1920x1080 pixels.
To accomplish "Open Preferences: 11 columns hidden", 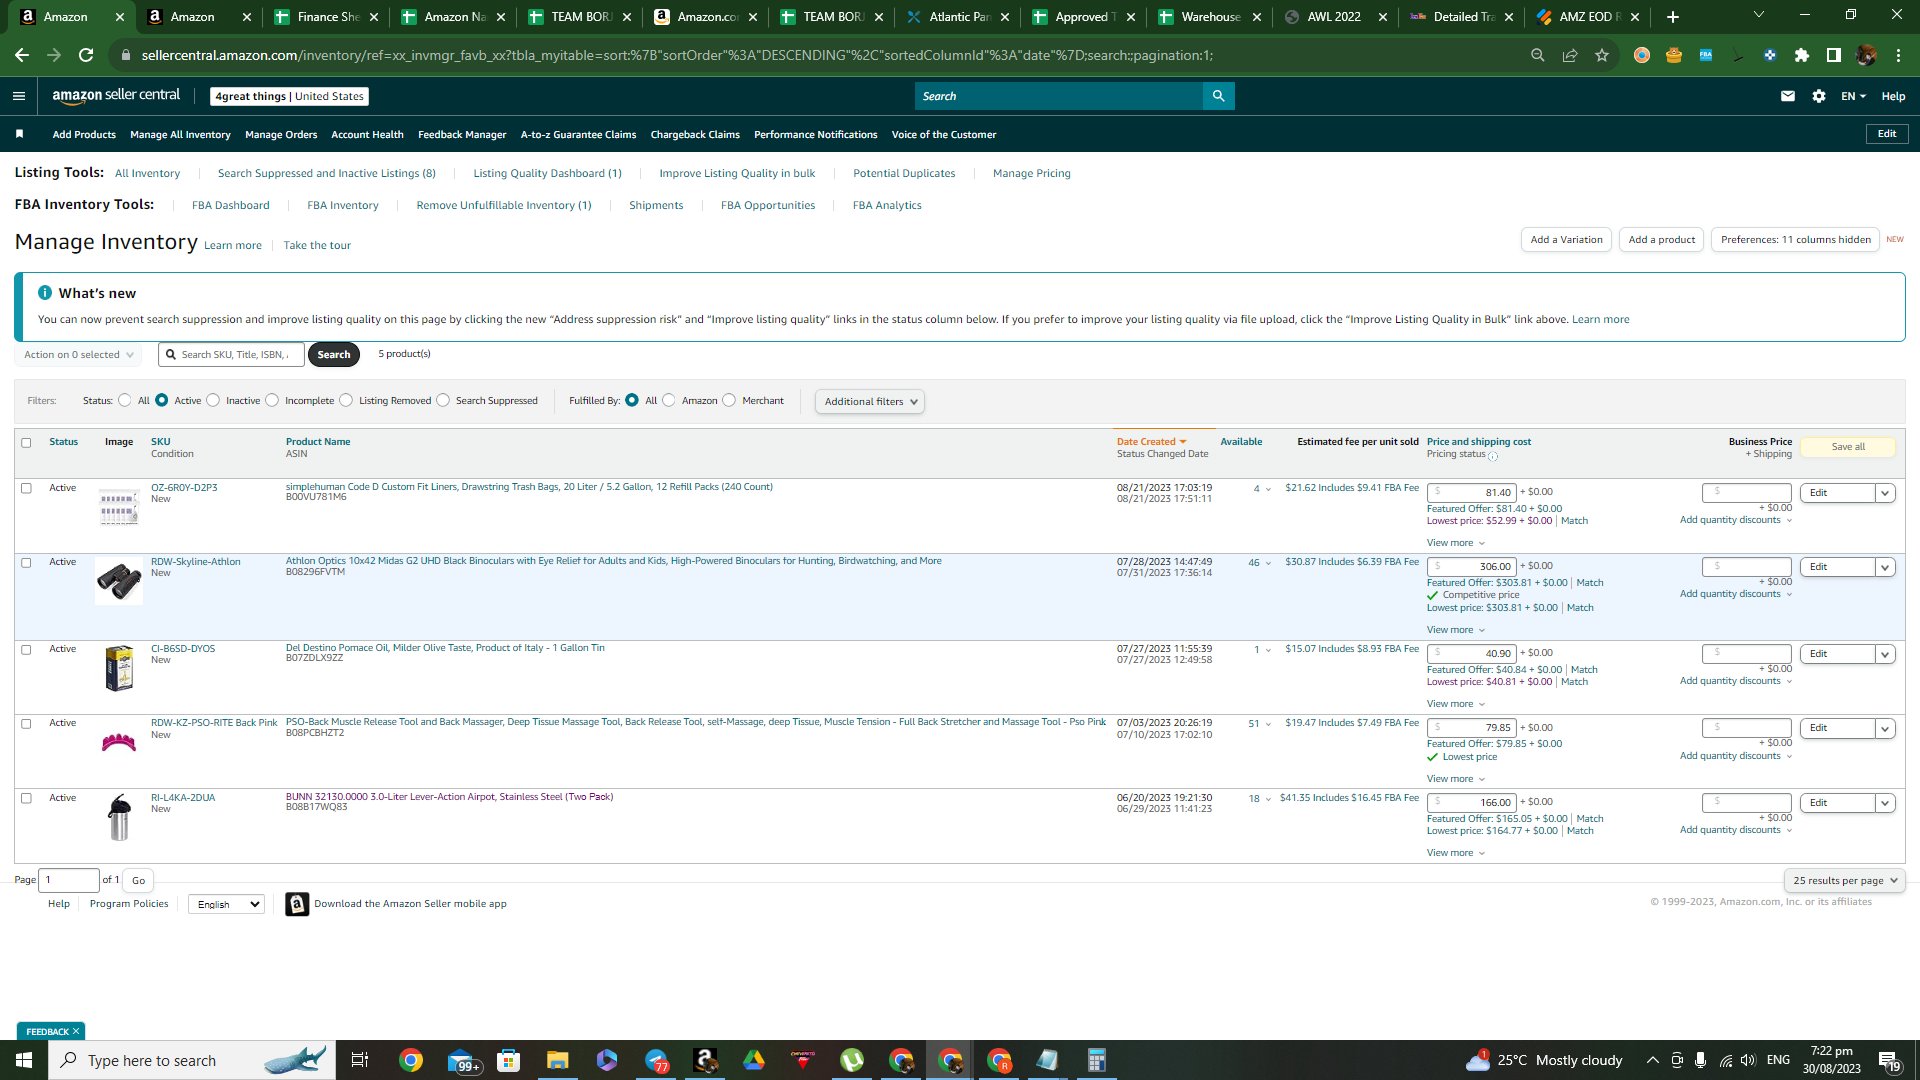I will (1795, 240).
